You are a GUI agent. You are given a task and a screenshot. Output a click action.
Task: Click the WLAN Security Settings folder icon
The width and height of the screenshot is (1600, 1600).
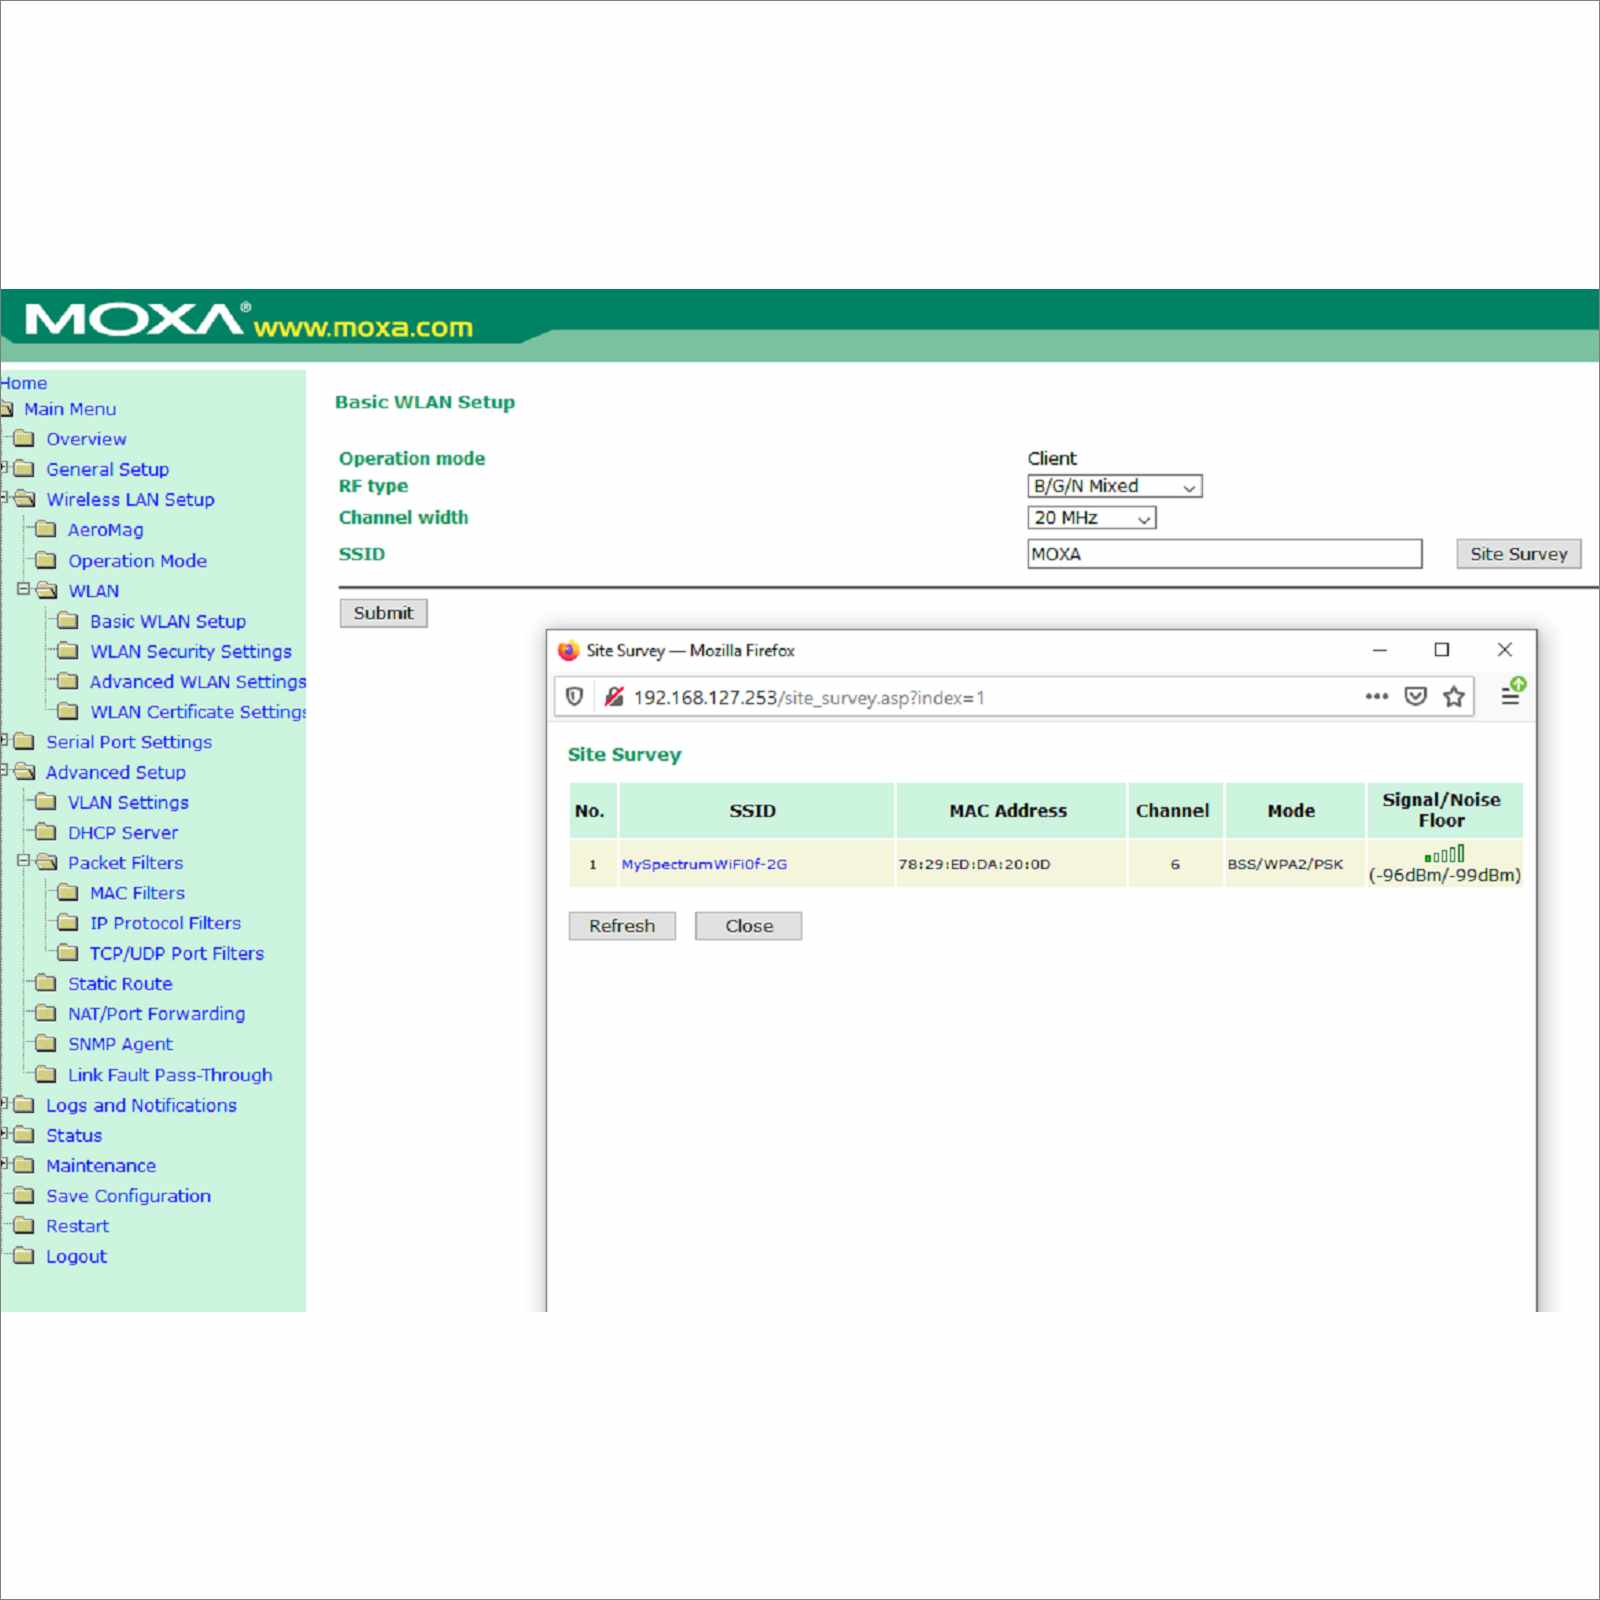click(x=68, y=650)
